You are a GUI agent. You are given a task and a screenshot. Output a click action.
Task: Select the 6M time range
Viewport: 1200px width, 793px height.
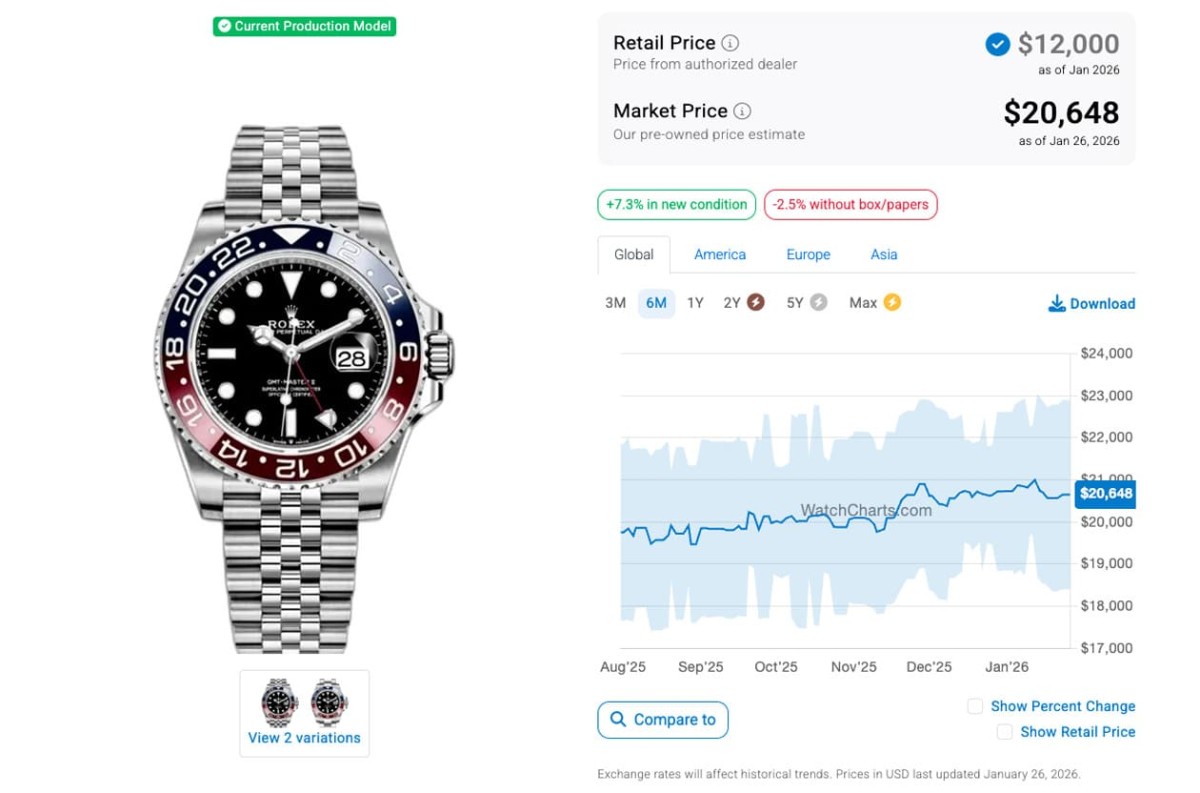(656, 303)
